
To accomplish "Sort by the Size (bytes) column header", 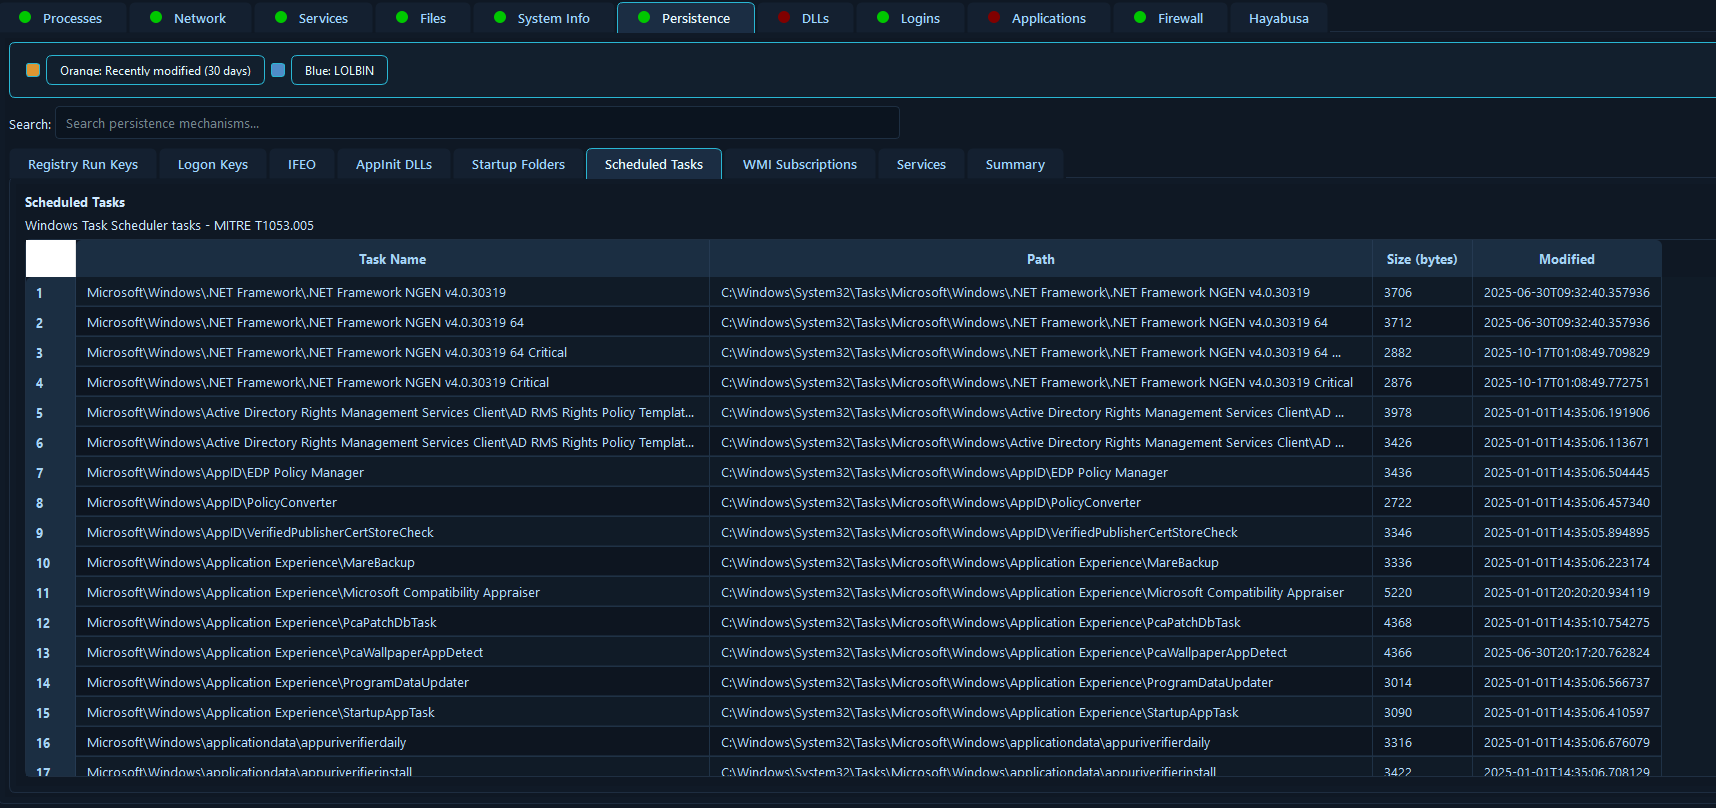I will click(x=1421, y=259).
